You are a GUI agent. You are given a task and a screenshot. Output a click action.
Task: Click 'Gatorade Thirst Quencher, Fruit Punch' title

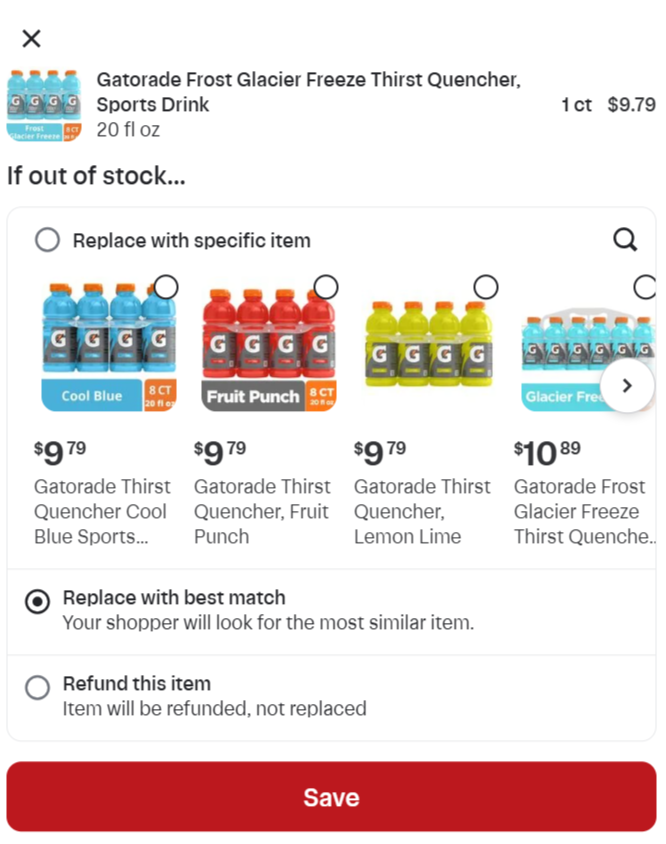tap(262, 511)
